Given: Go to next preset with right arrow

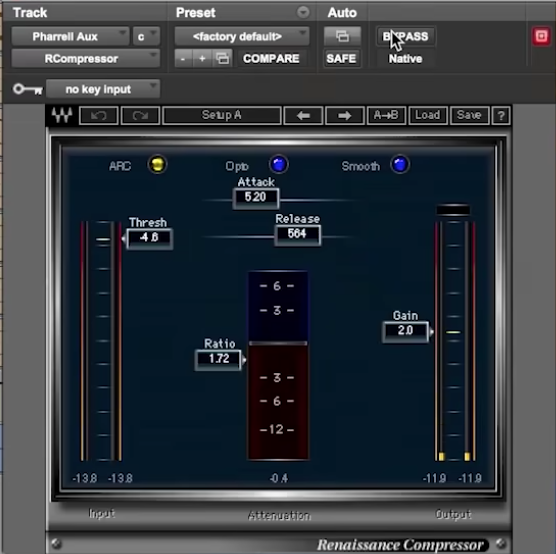Looking at the screenshot, I should [344, 115].
